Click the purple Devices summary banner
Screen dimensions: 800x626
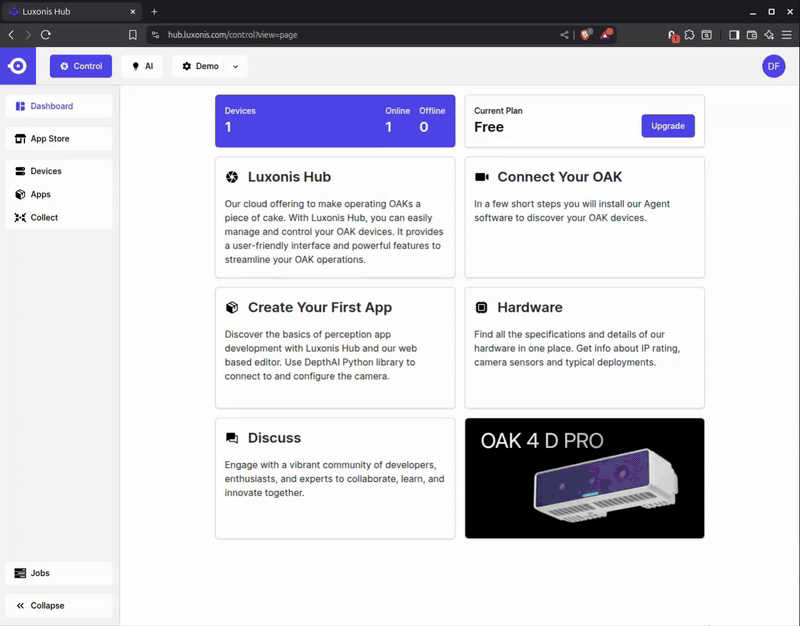pos(335,120)
